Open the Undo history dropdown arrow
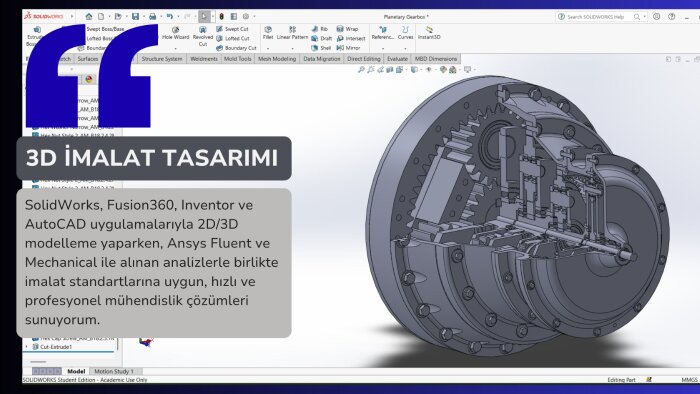The image size is (700, 394). (178, 17)
